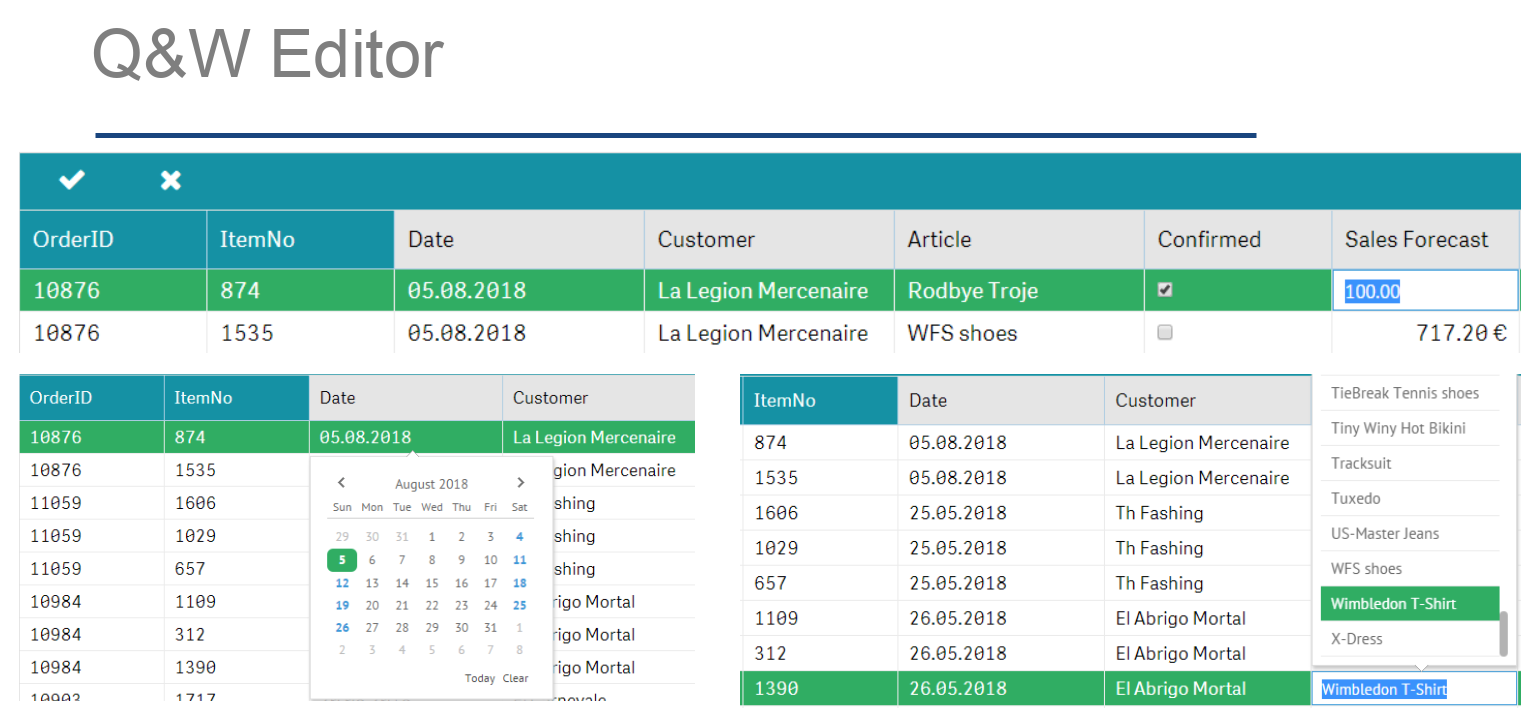Click the Wimbledon T-Shirt article input field

(x=1412, y=689)
